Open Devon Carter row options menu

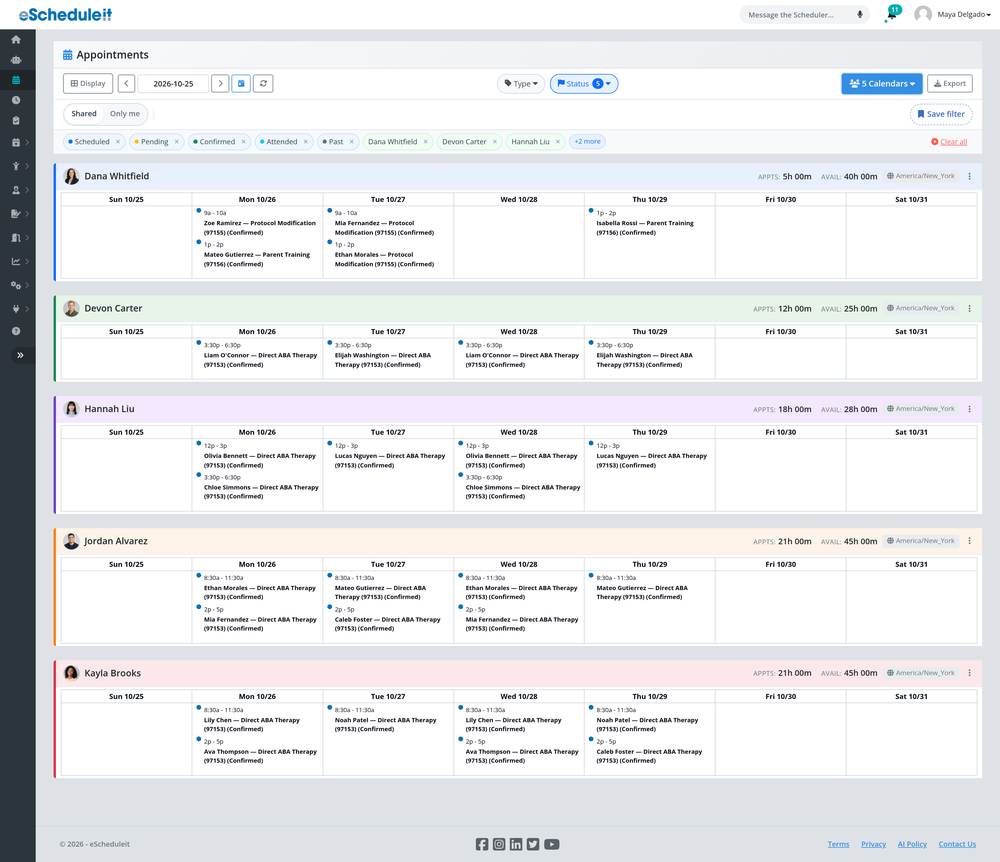(x=969, y=309)
